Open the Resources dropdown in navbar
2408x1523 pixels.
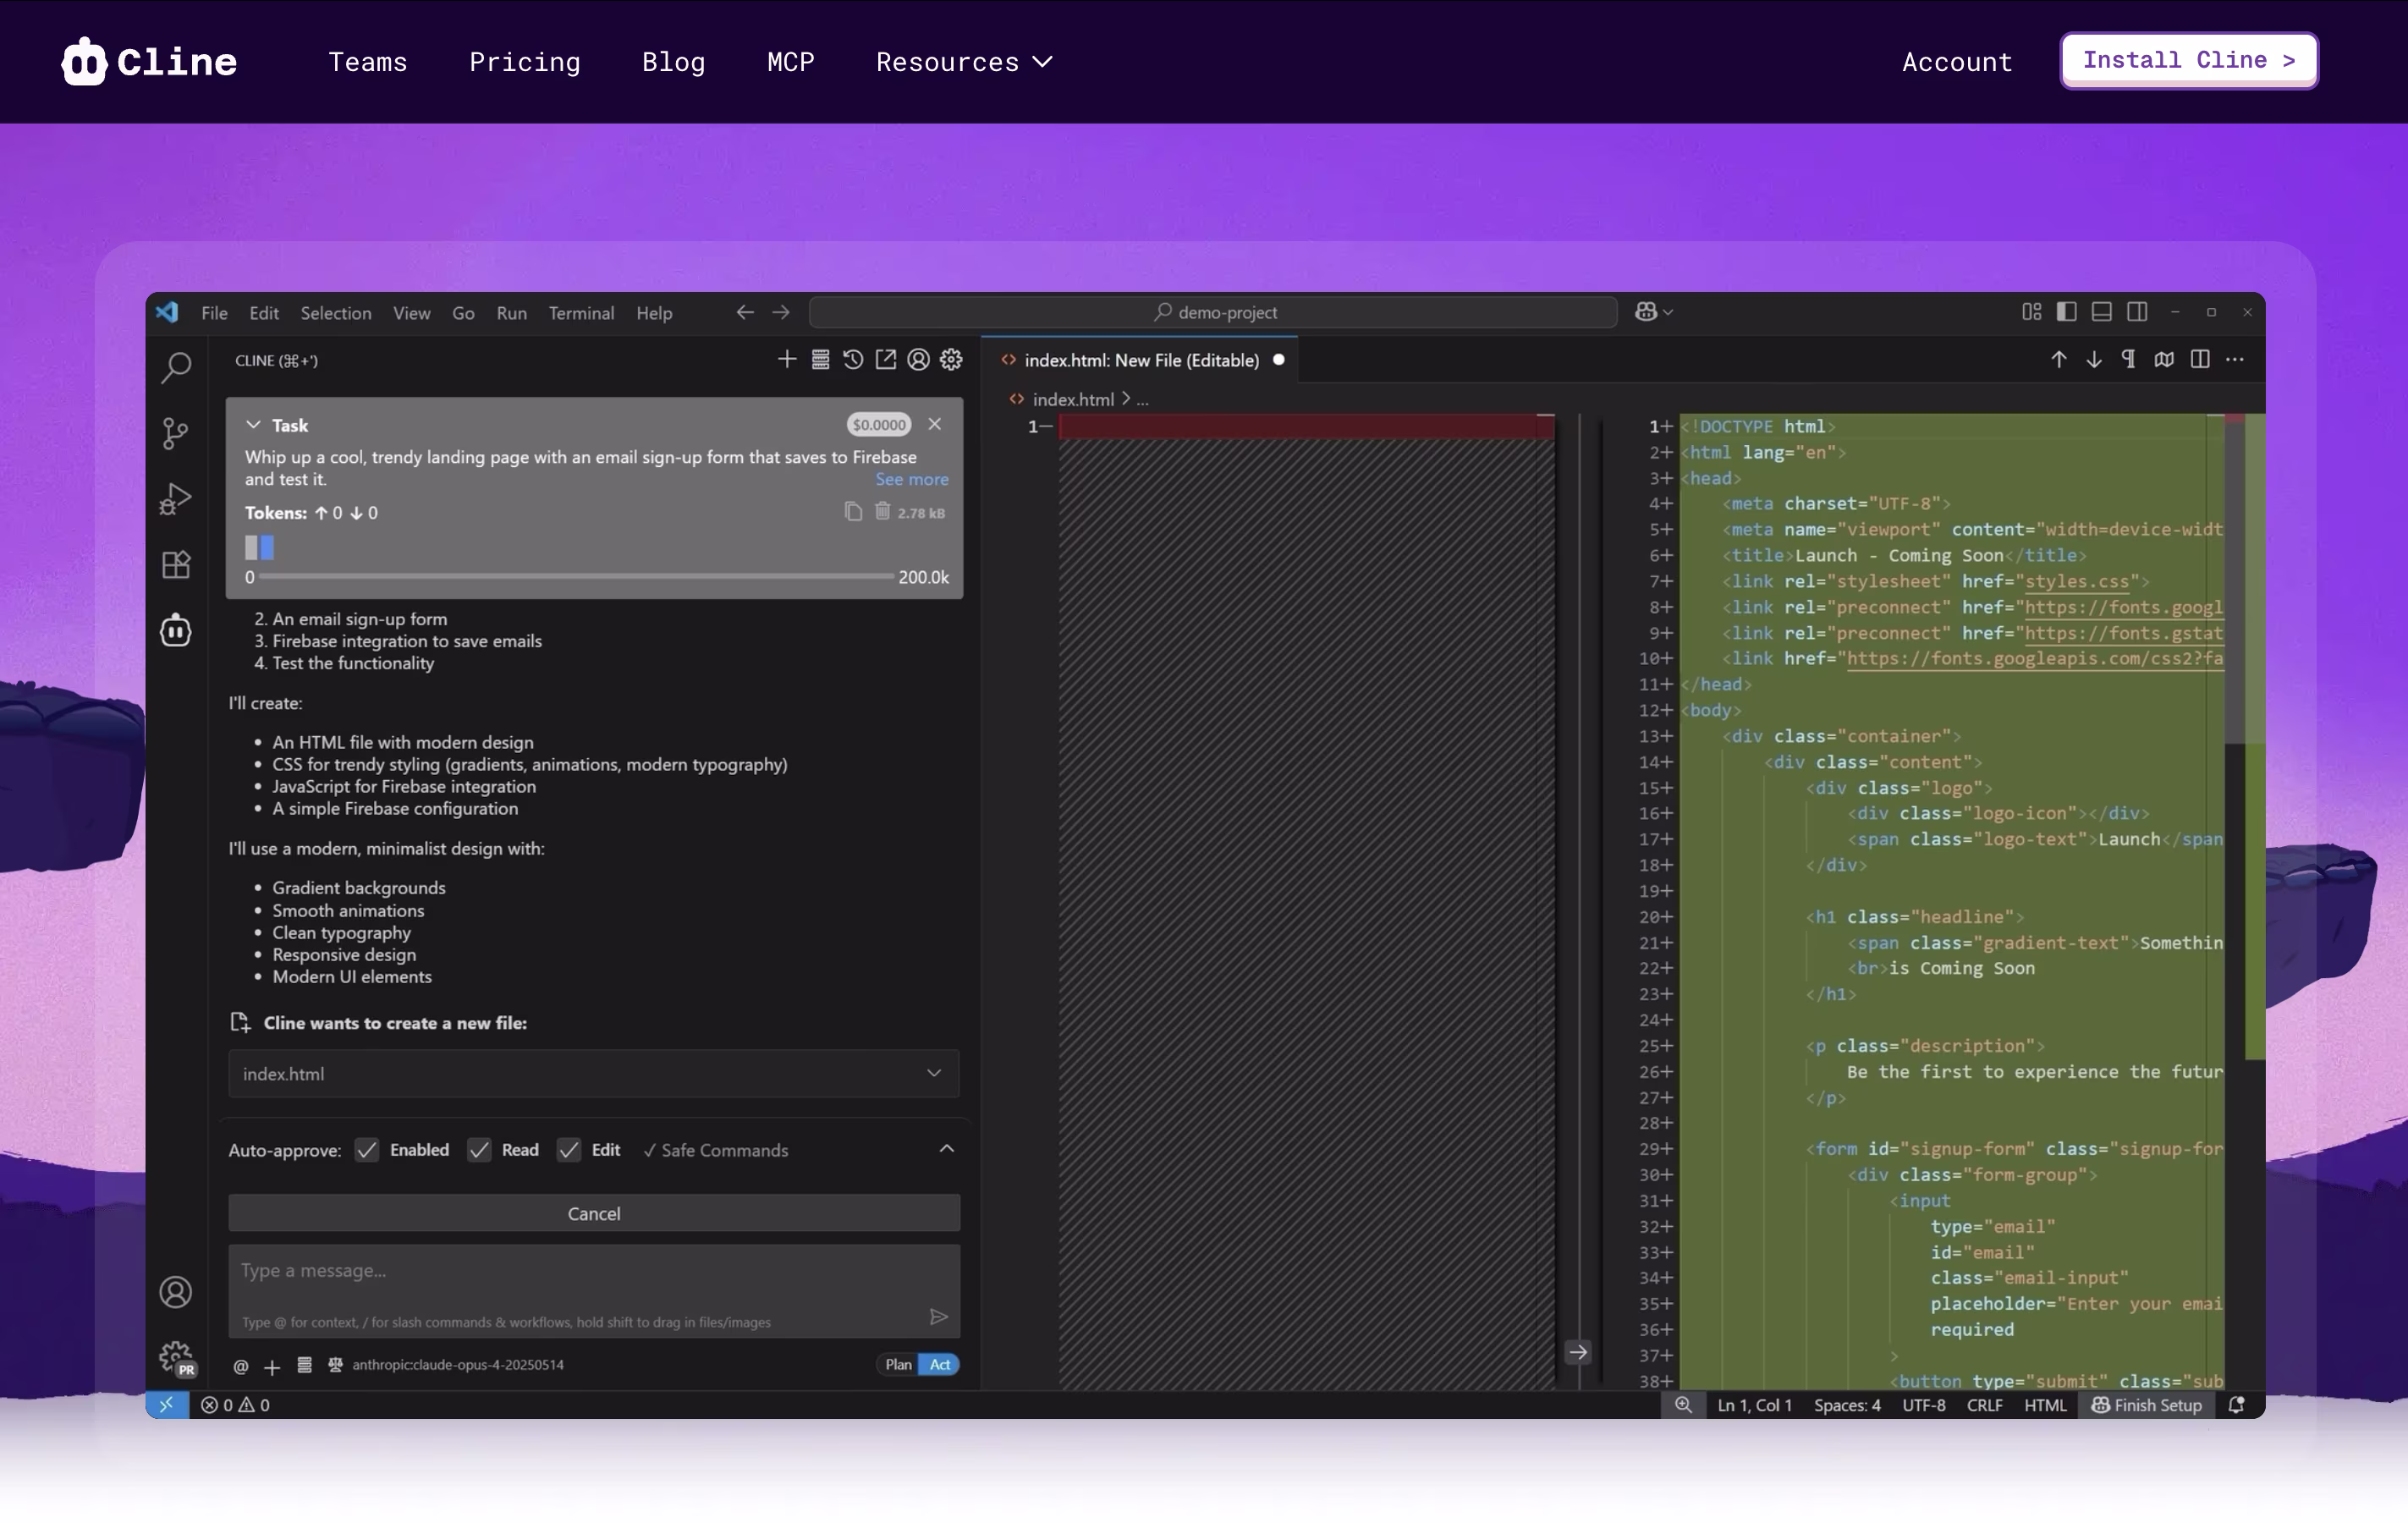(964, 62)
